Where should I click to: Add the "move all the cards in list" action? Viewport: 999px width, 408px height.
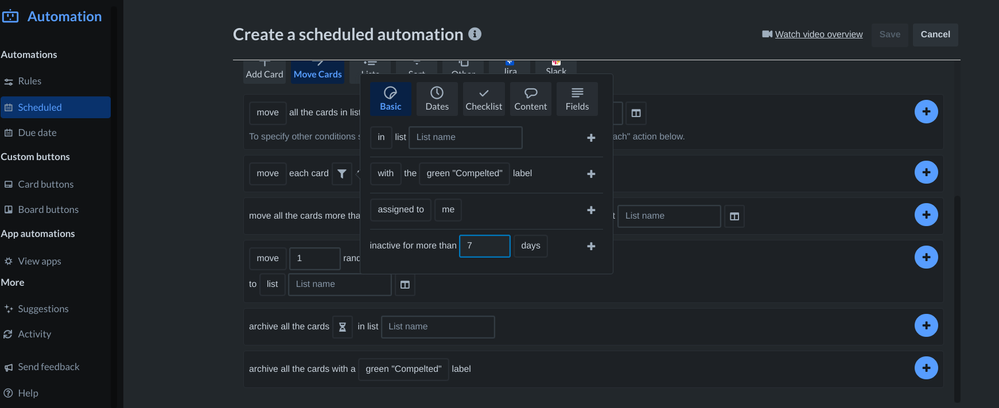point(926,112)
